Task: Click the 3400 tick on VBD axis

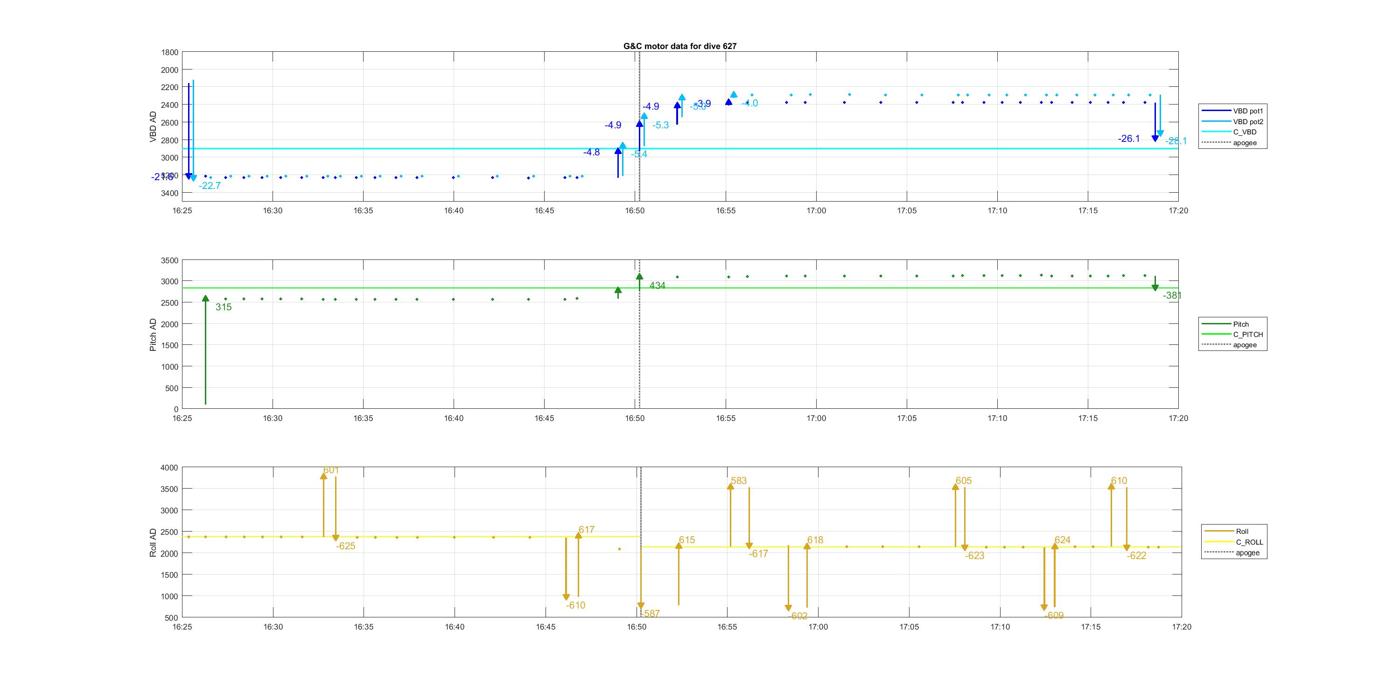Action: (x=169, y=193)
